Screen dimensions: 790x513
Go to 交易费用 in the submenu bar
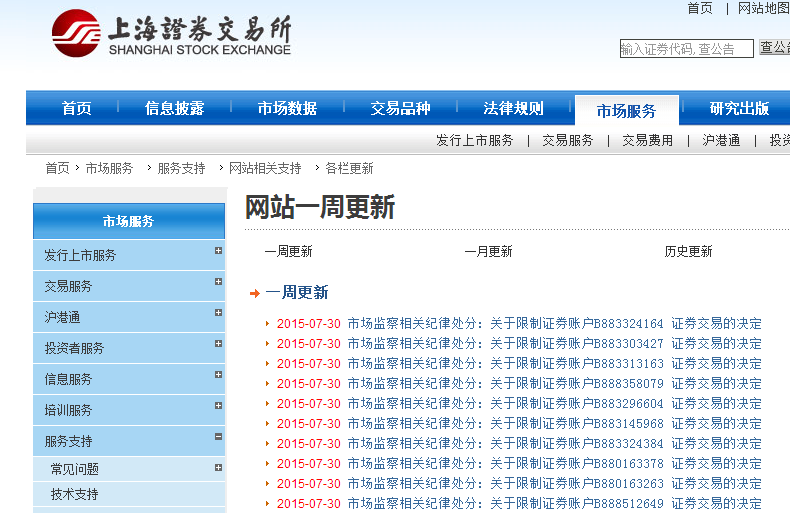click(x=647, y=141)
